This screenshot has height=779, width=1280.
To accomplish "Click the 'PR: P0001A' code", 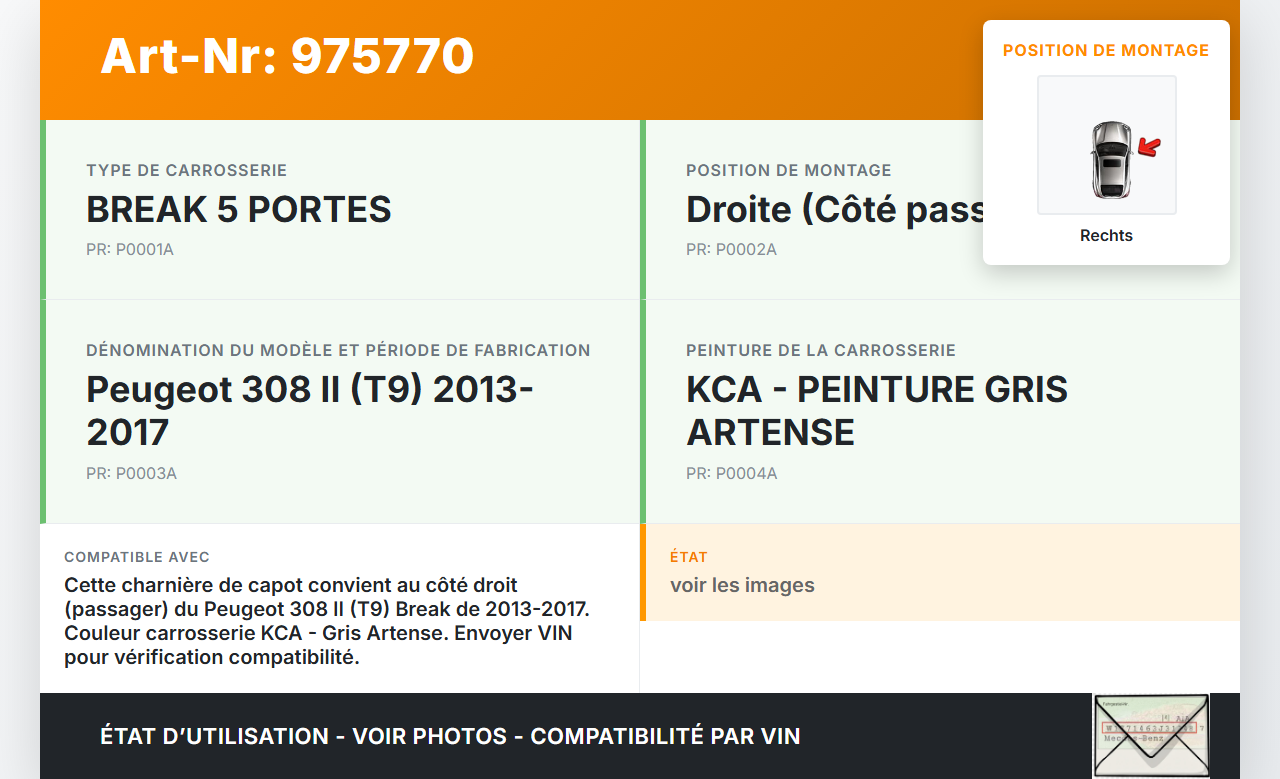I will pos(130,249).
